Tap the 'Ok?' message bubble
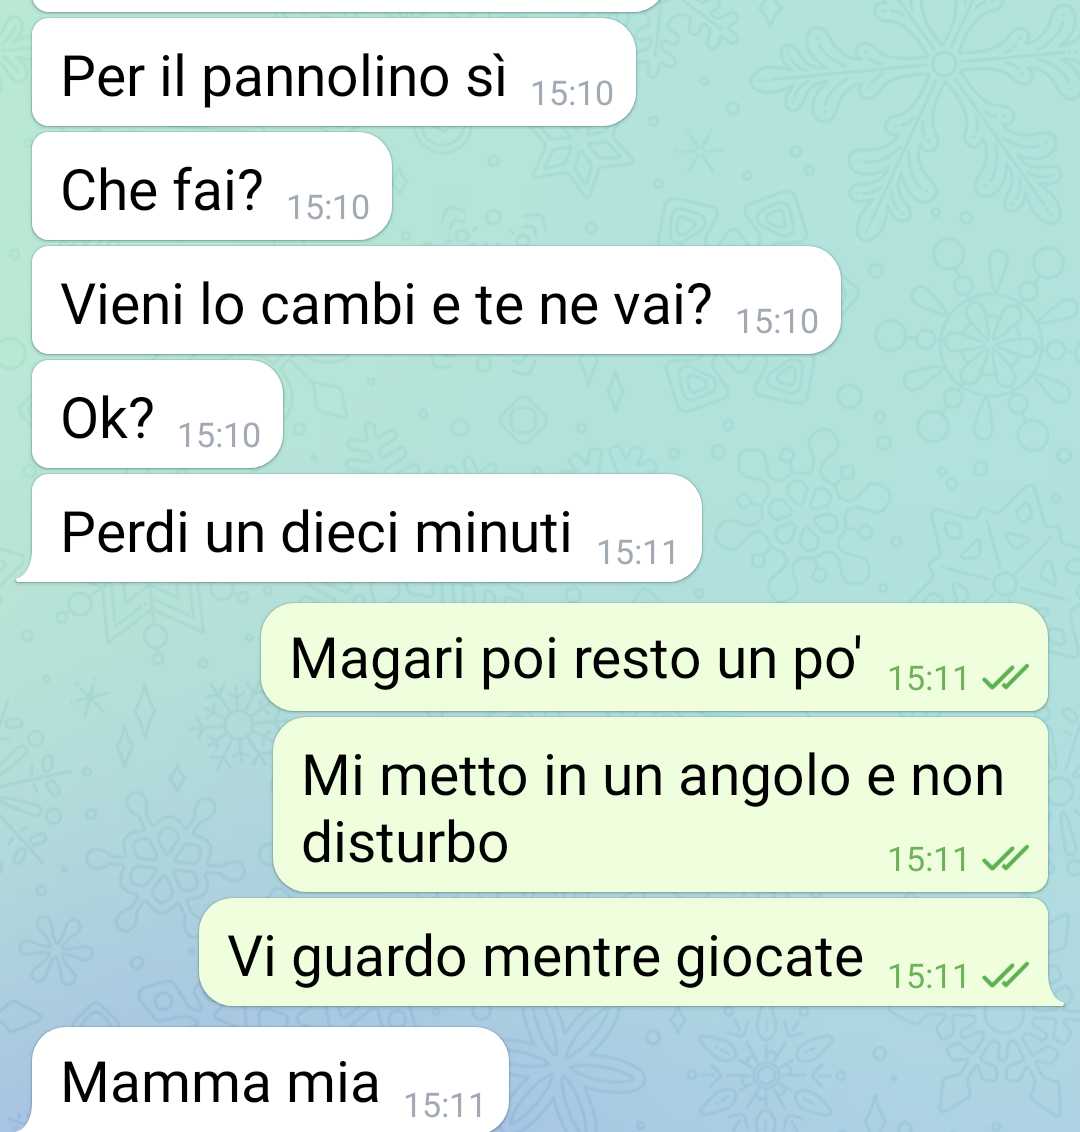1080x1132 pixels. point(157,414)
